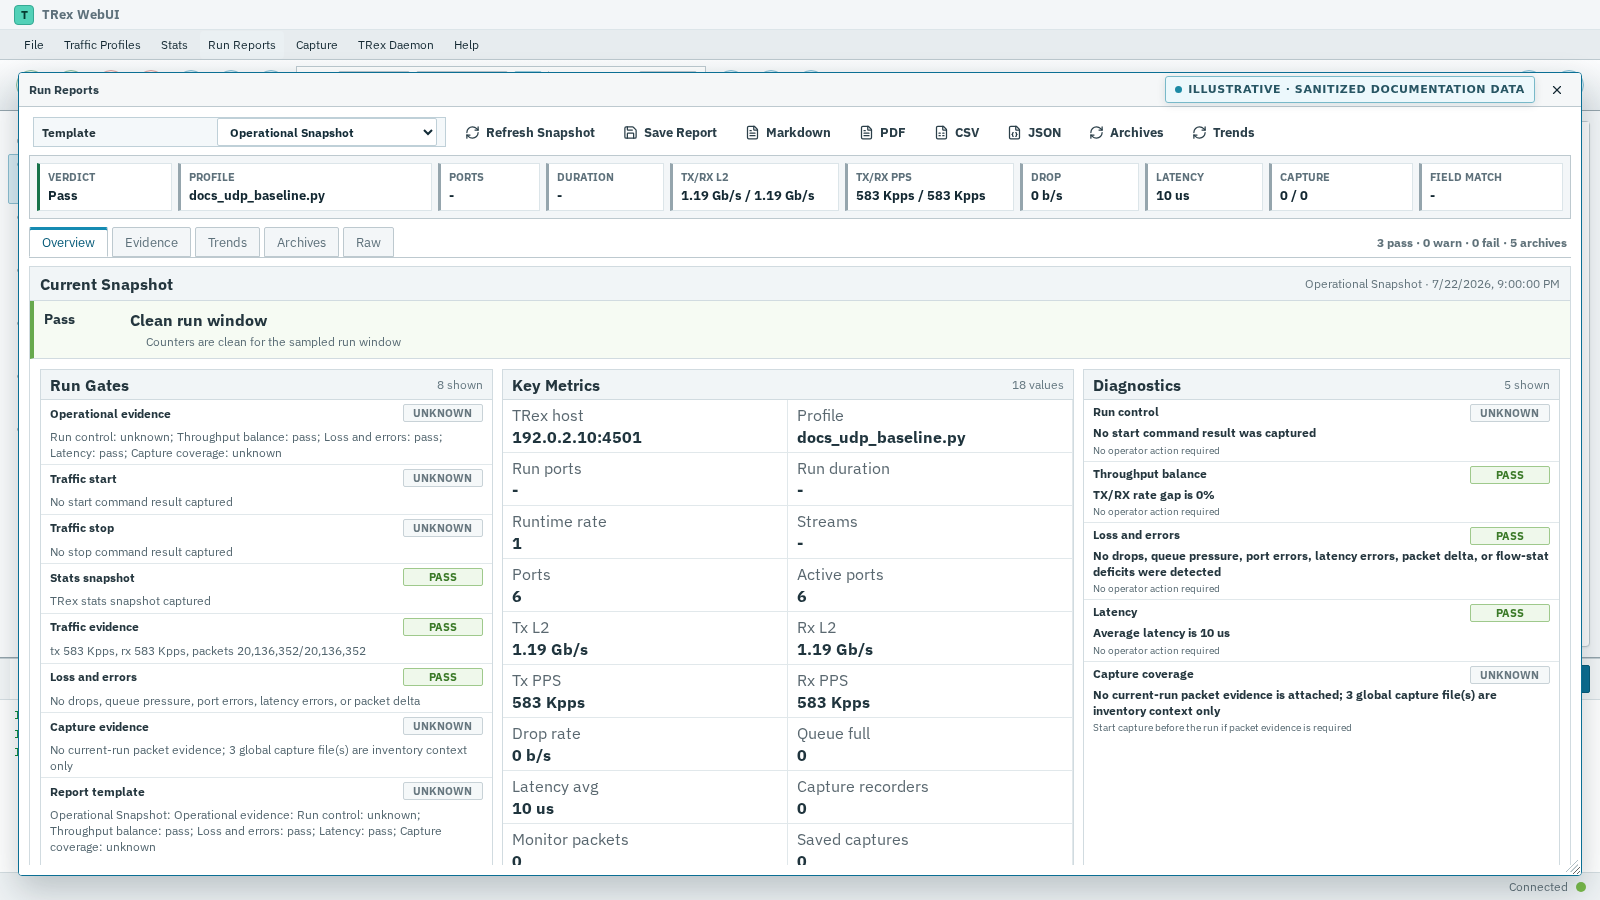Image resolution: width=1600 pixels, height=900 pixels.
Task: Open the Help menu
Action: click(x=466, y=45)
